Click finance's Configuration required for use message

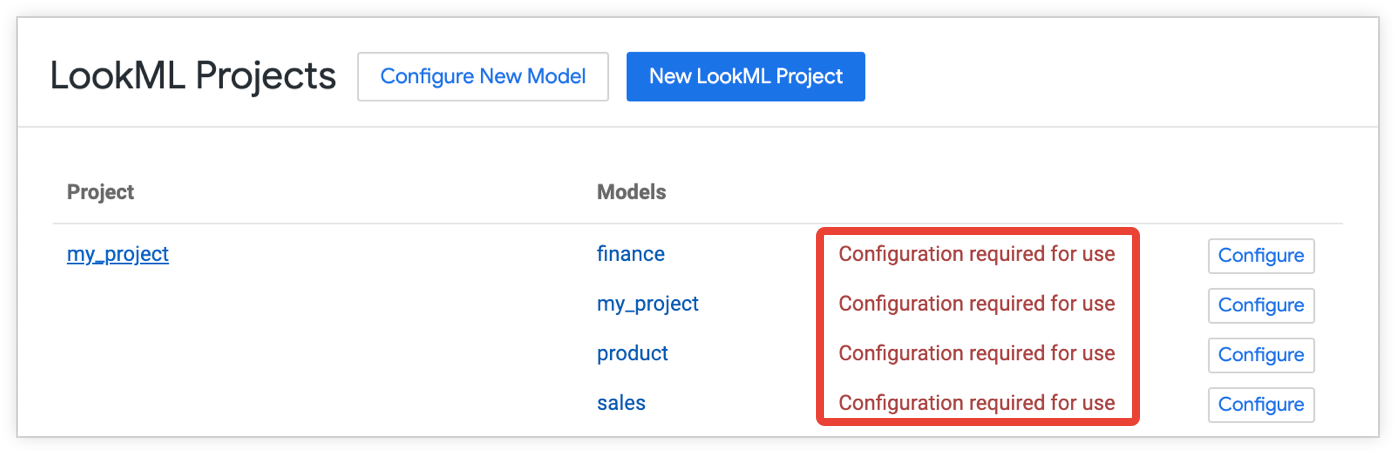point(976,254)
